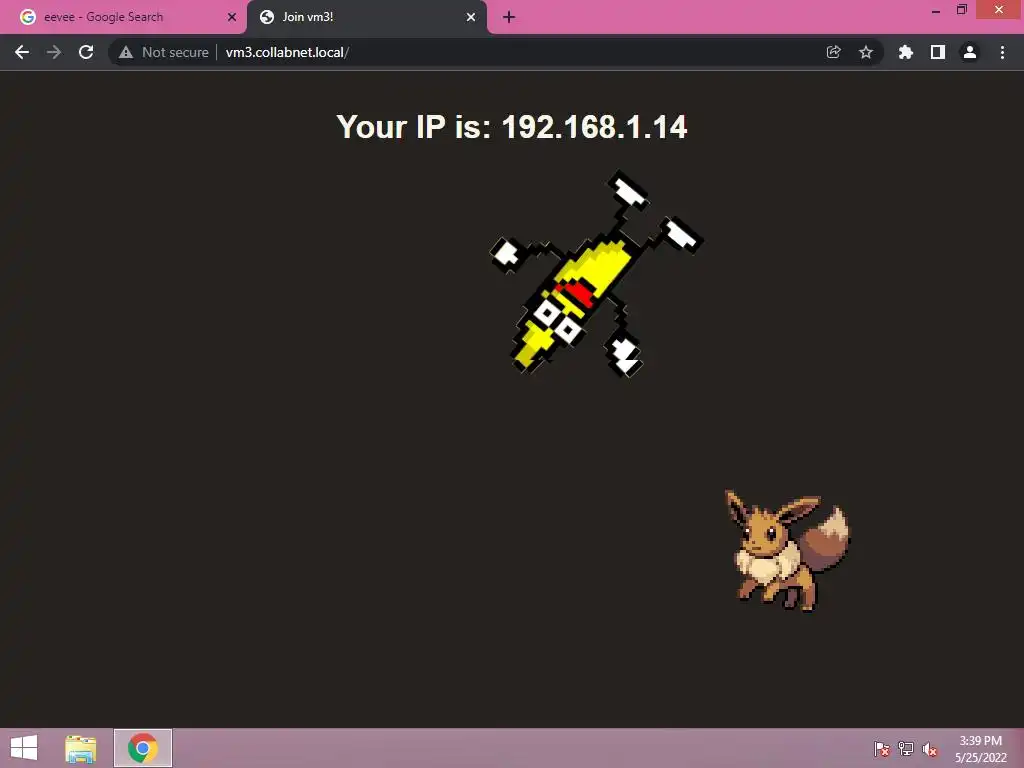Open network status tray icon
This screenshot has height=768, width=1024.
[x=906, y=749]
